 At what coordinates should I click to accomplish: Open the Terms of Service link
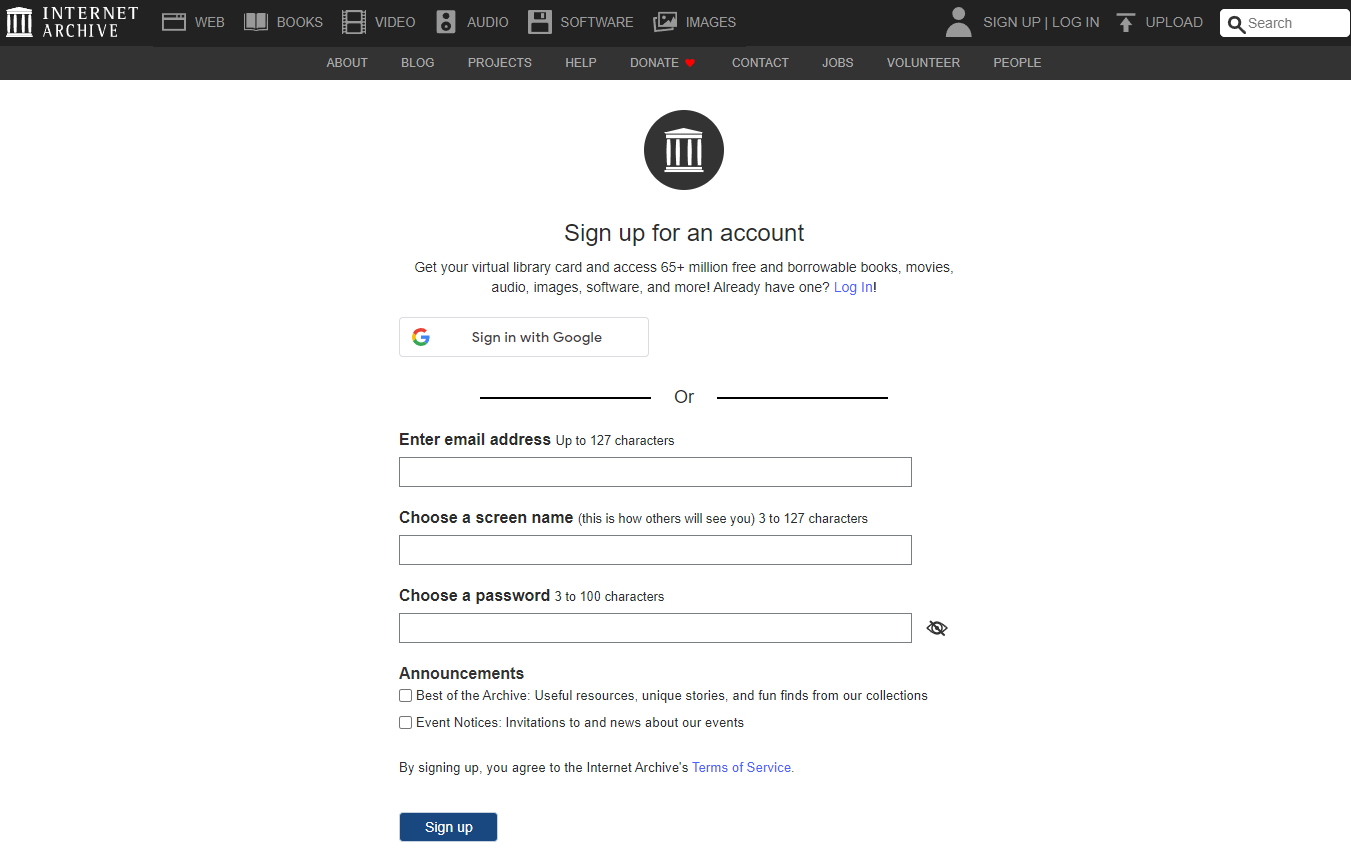coord(741,767)
